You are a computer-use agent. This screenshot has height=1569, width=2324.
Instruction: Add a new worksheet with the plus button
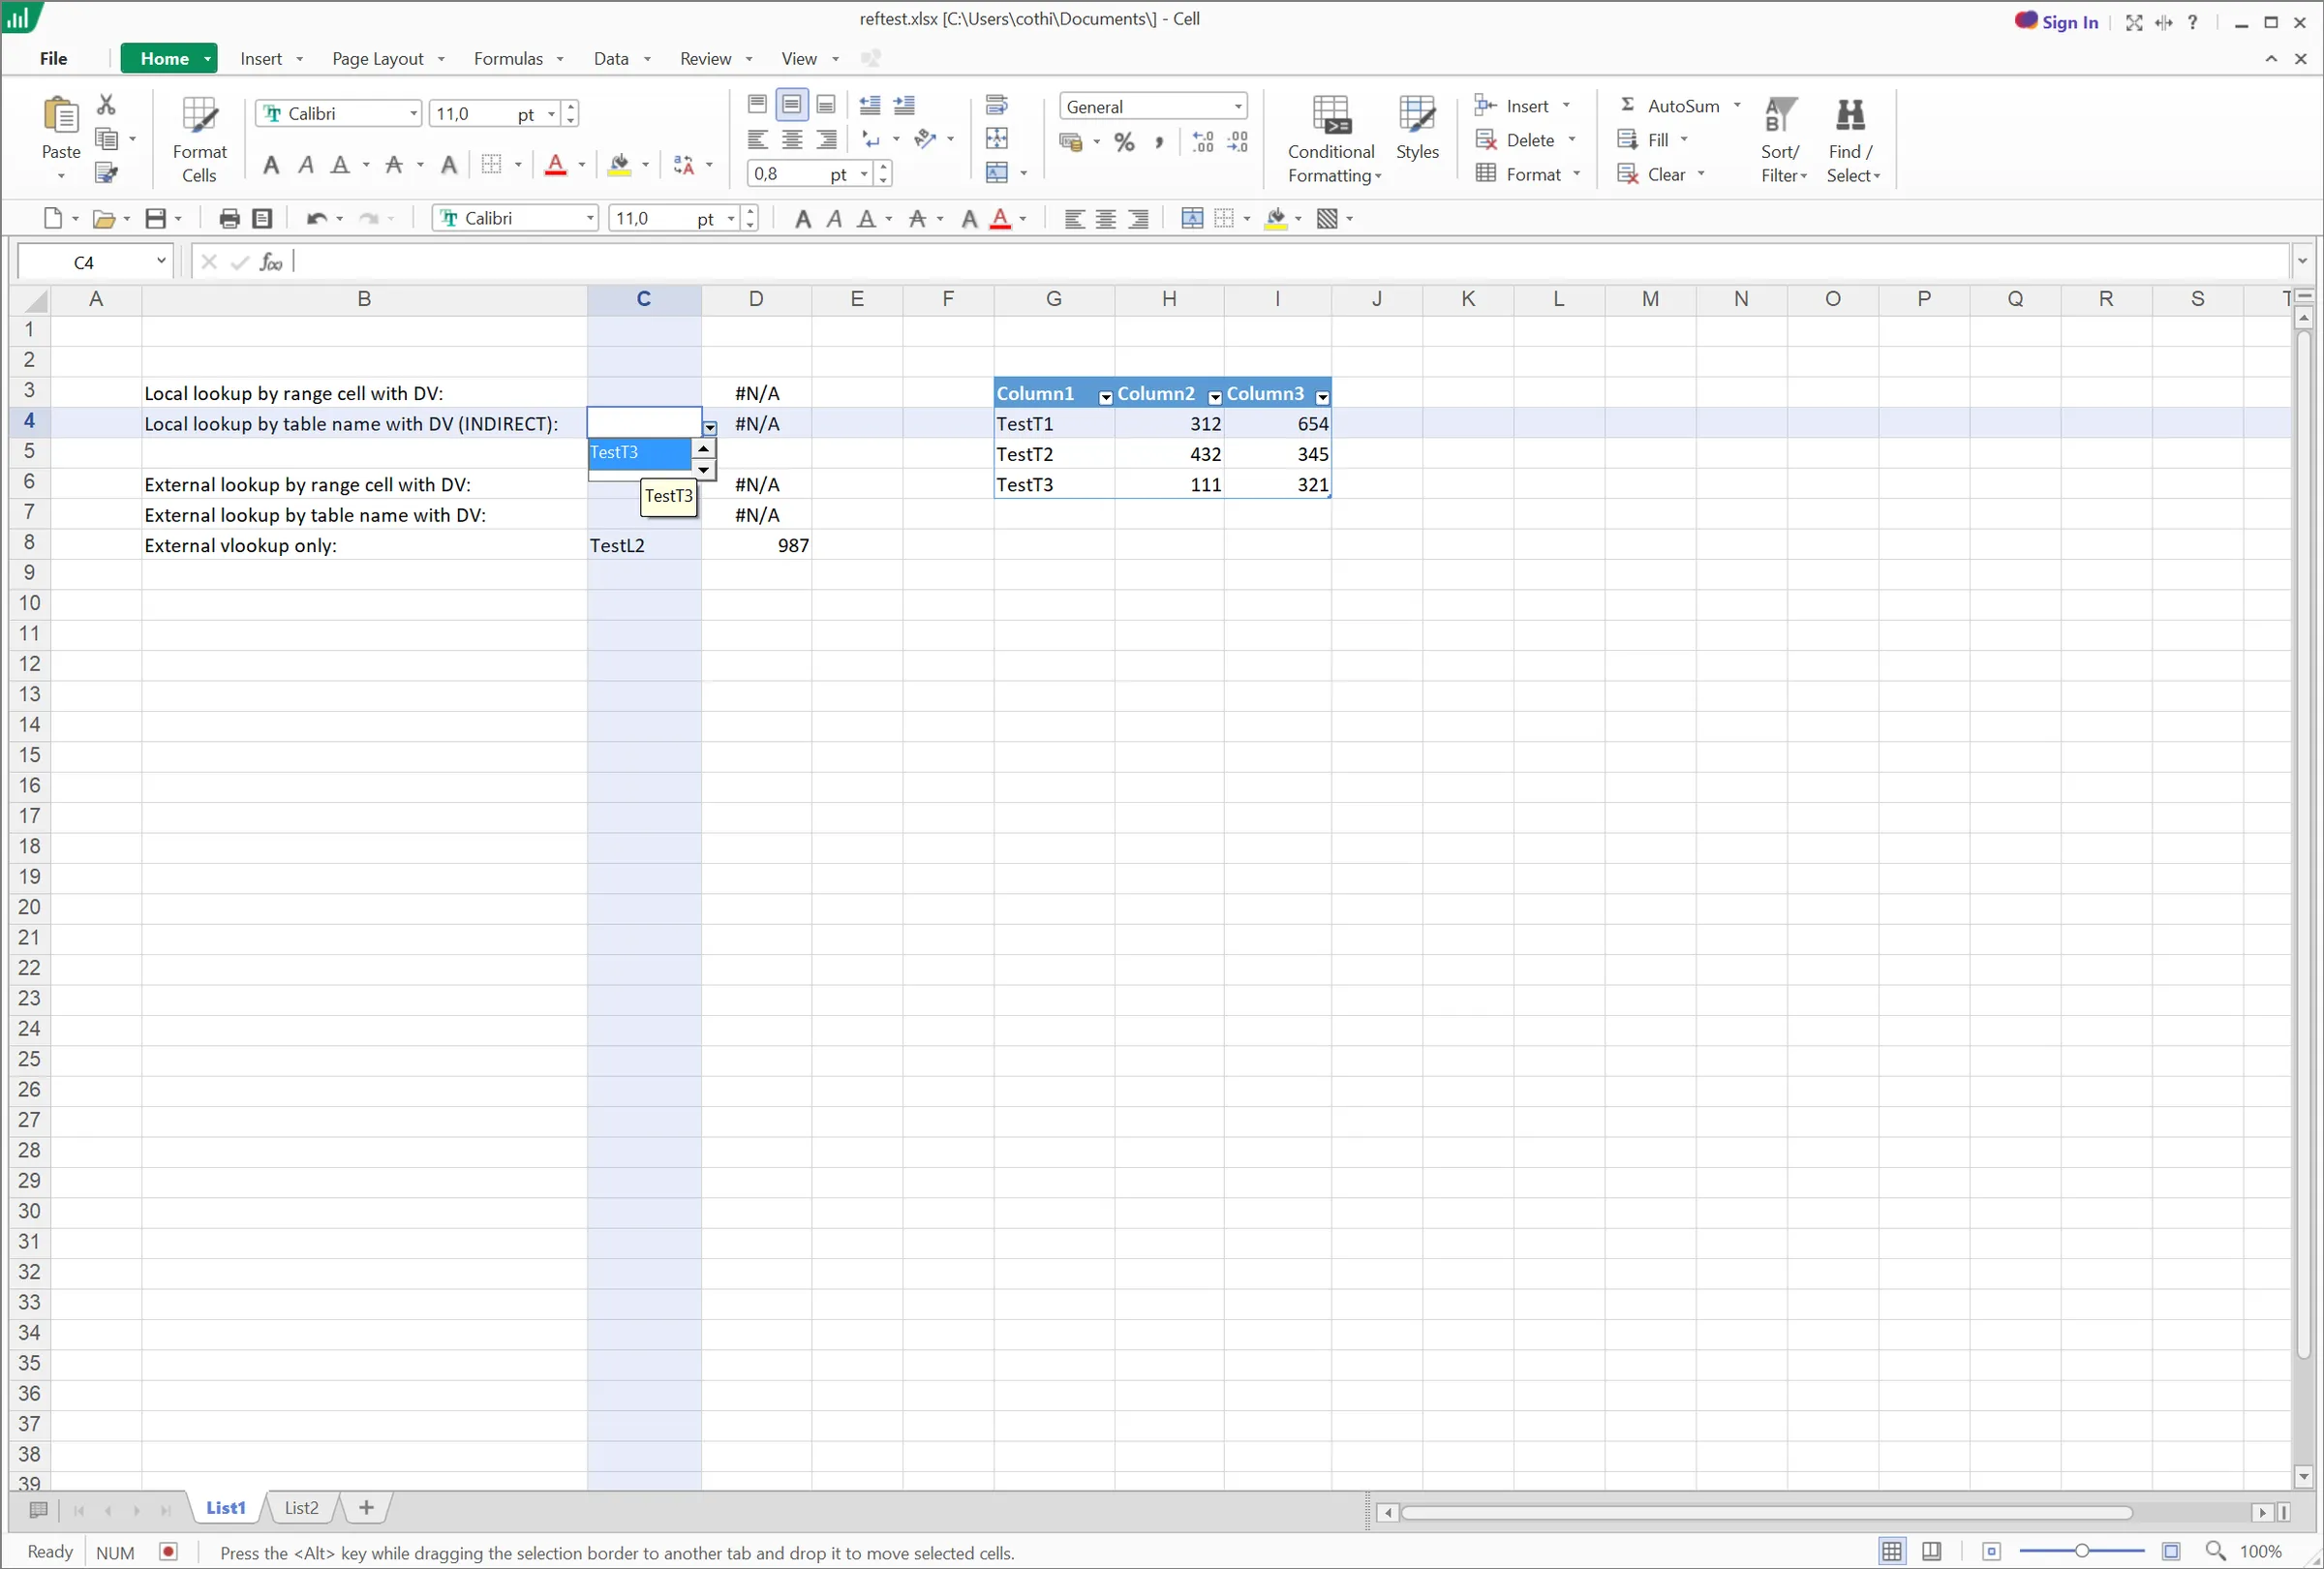(x=365, y=1508)
